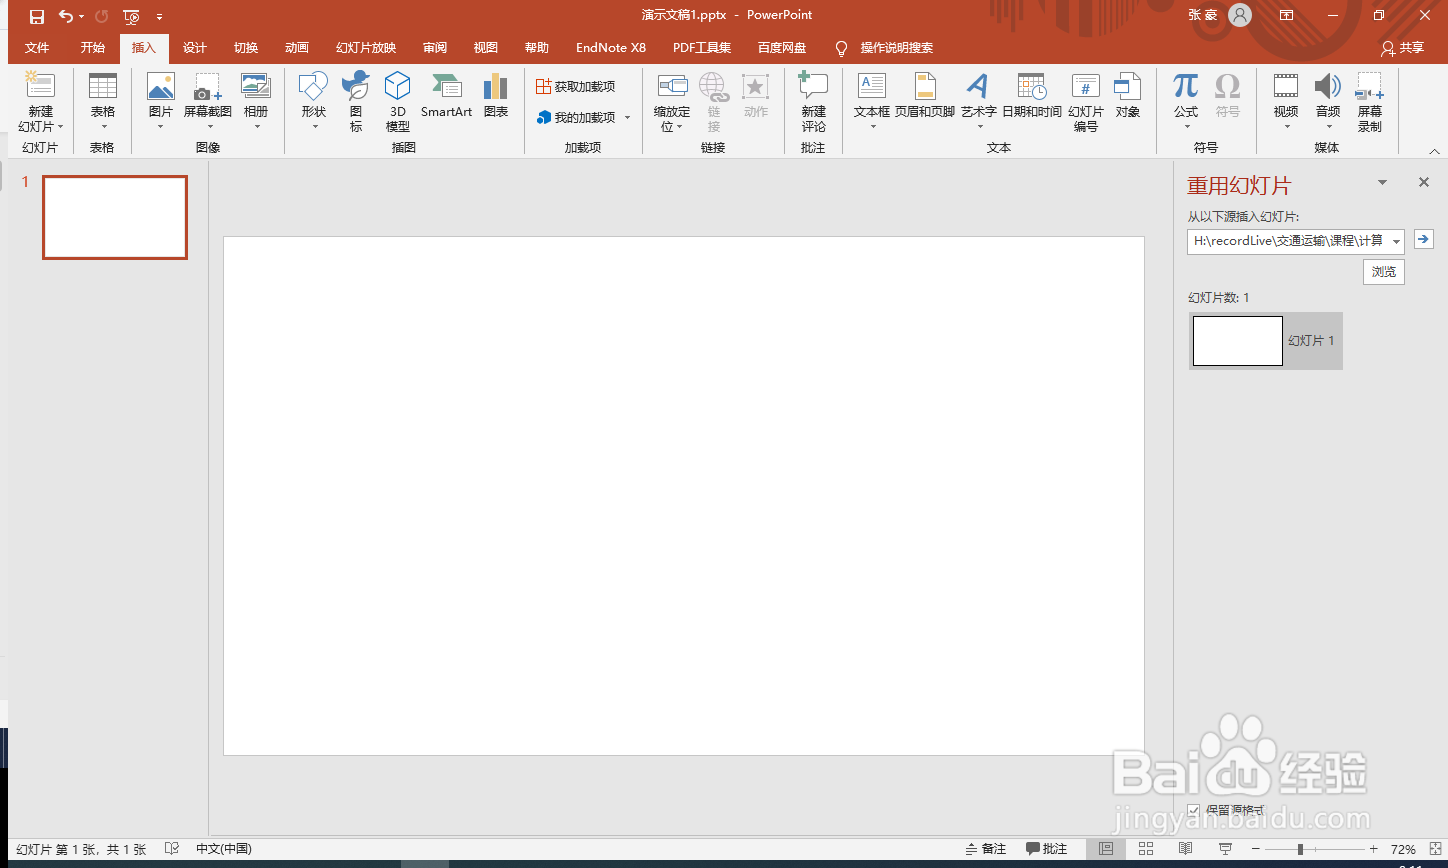Insert an Equation (公式)

pos(1186,86)
